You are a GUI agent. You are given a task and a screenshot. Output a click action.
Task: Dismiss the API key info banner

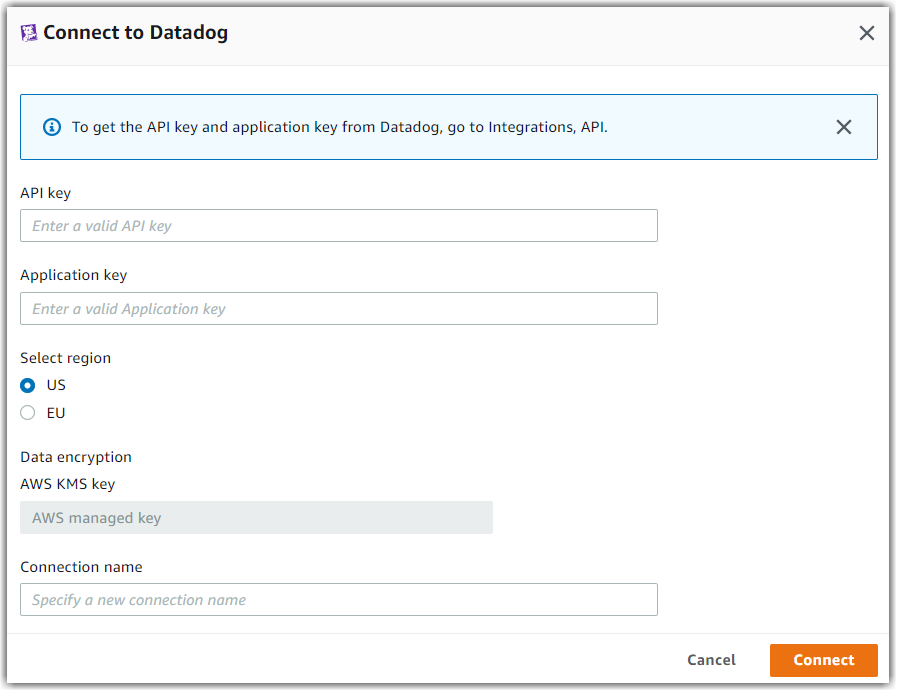(843, 127)
